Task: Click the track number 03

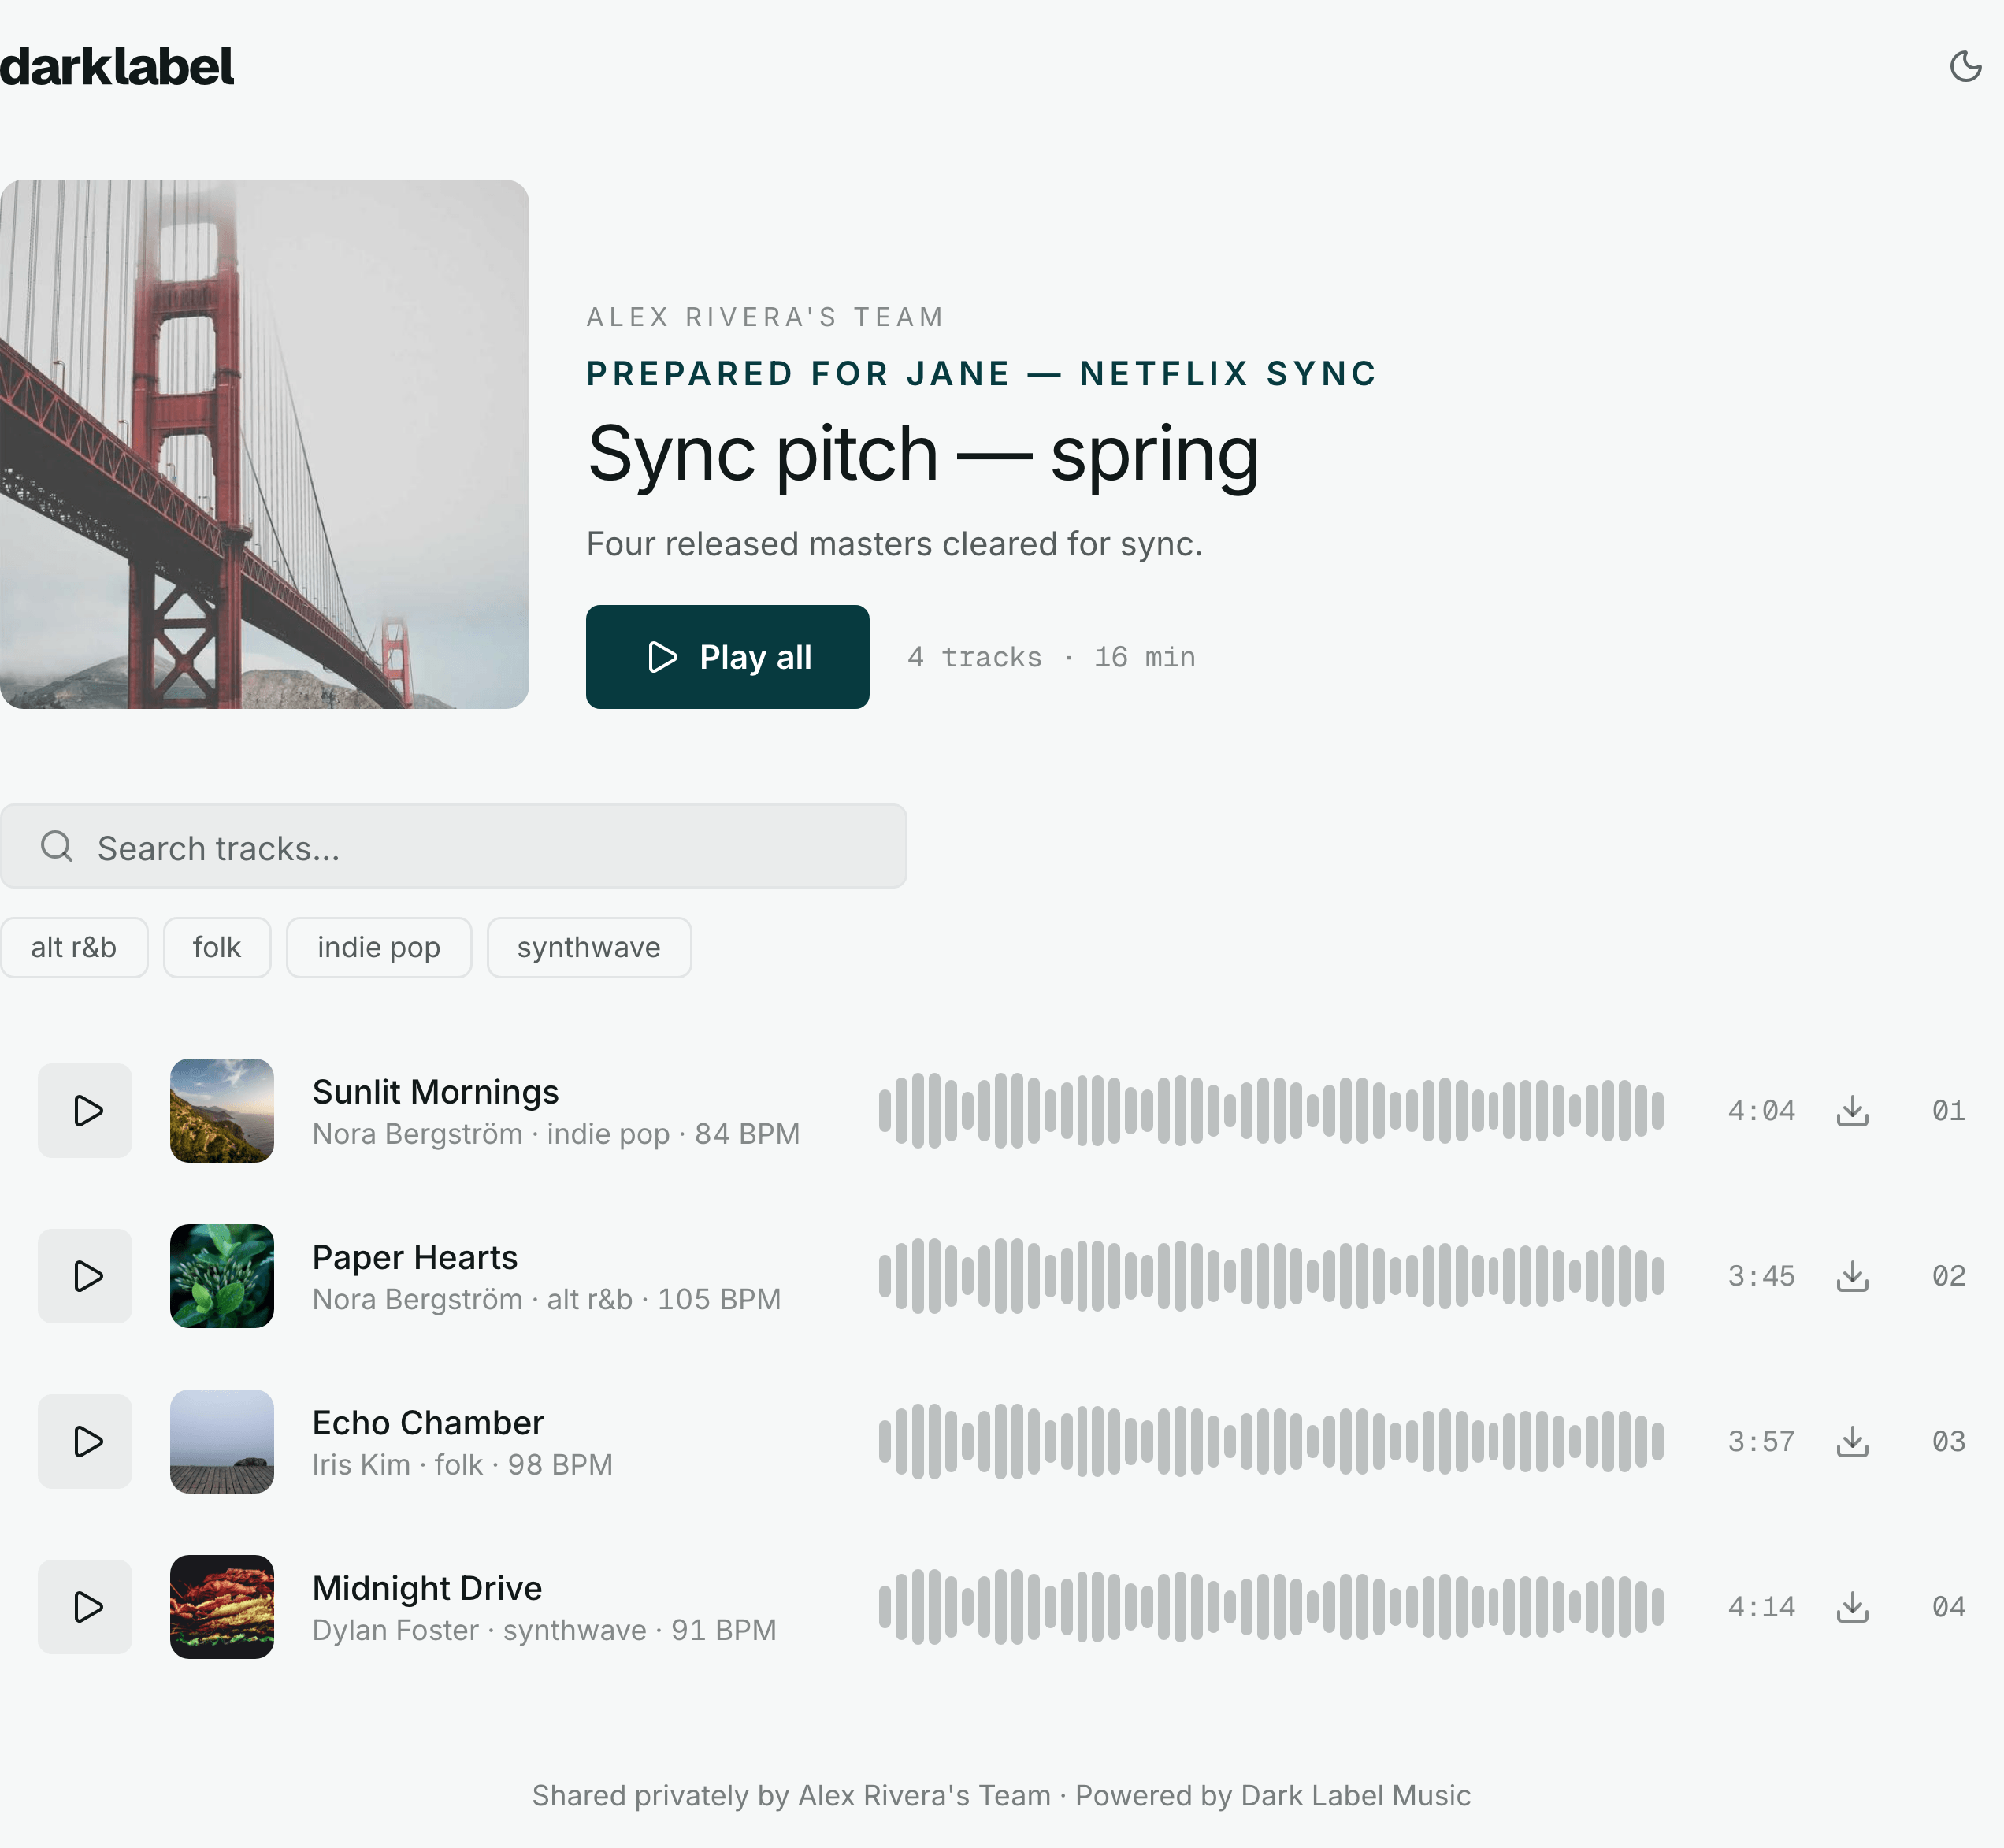Action: click(x=1948, y=1441)
